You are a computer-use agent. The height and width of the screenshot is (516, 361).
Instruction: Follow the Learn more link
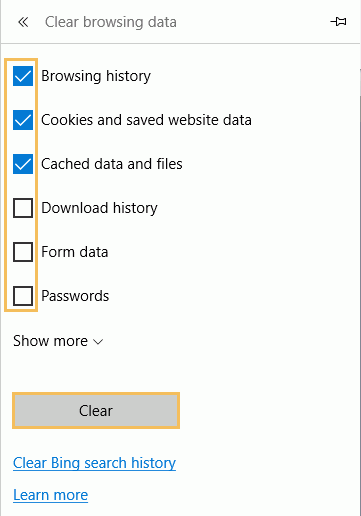[x=50, y=495]
